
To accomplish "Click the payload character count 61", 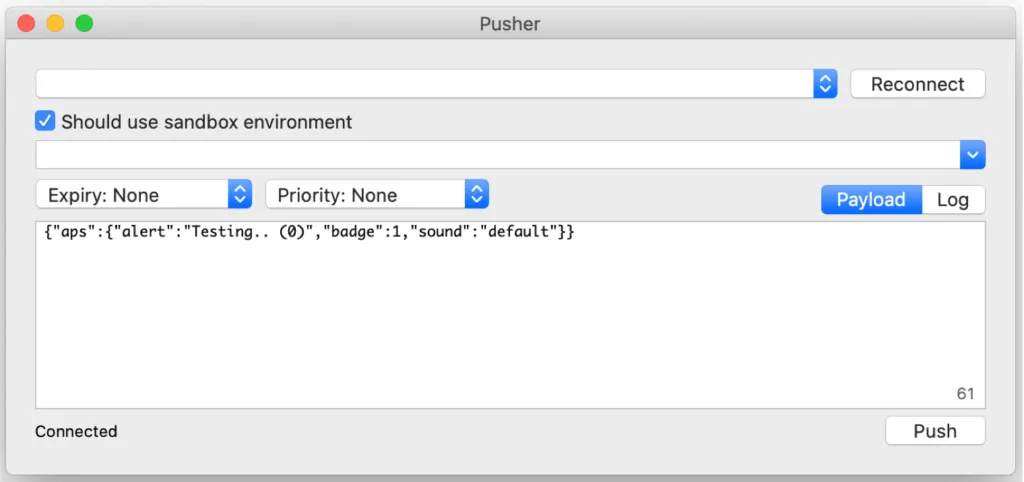I will [965, 394].
